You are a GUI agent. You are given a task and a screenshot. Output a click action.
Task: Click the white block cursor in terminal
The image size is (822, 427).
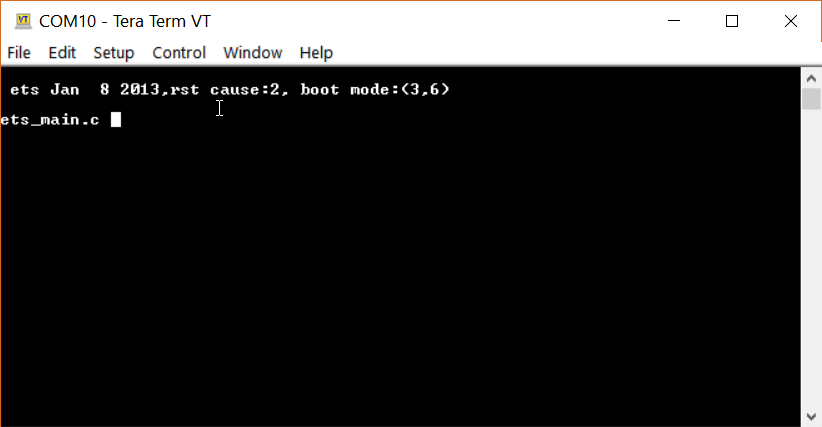point(116,120)
